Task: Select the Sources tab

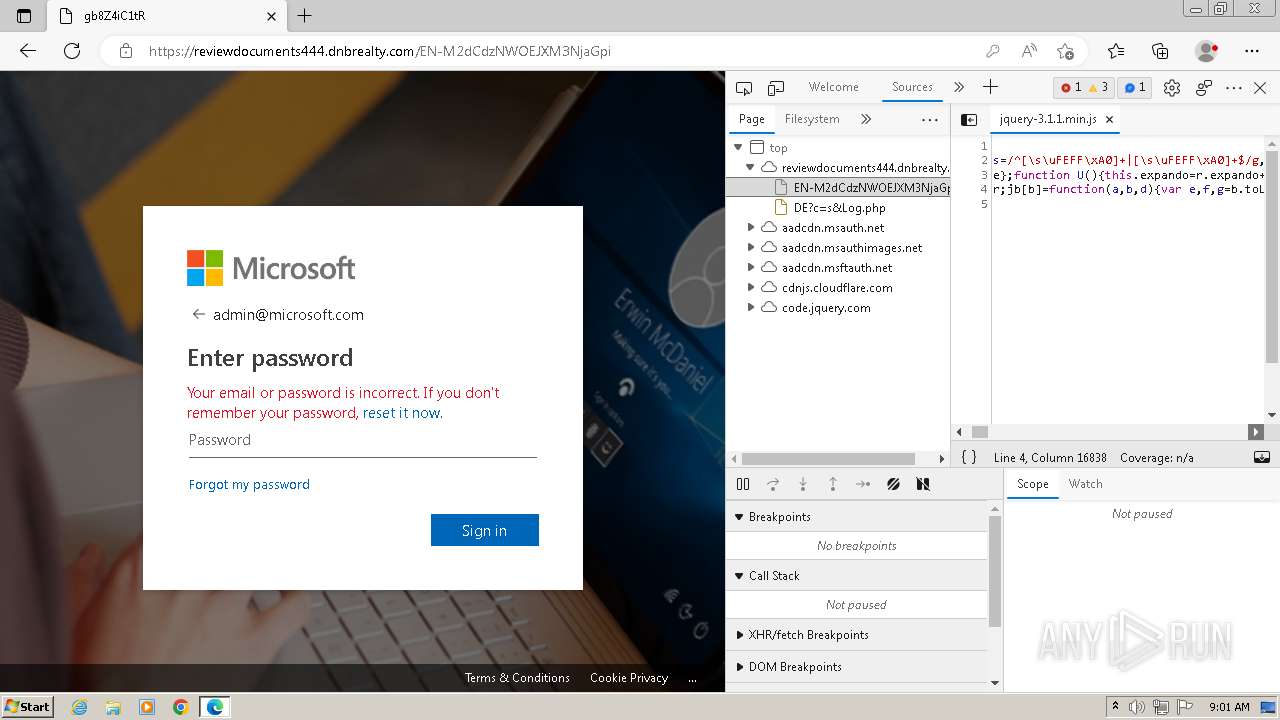Action: click(912, 87)
